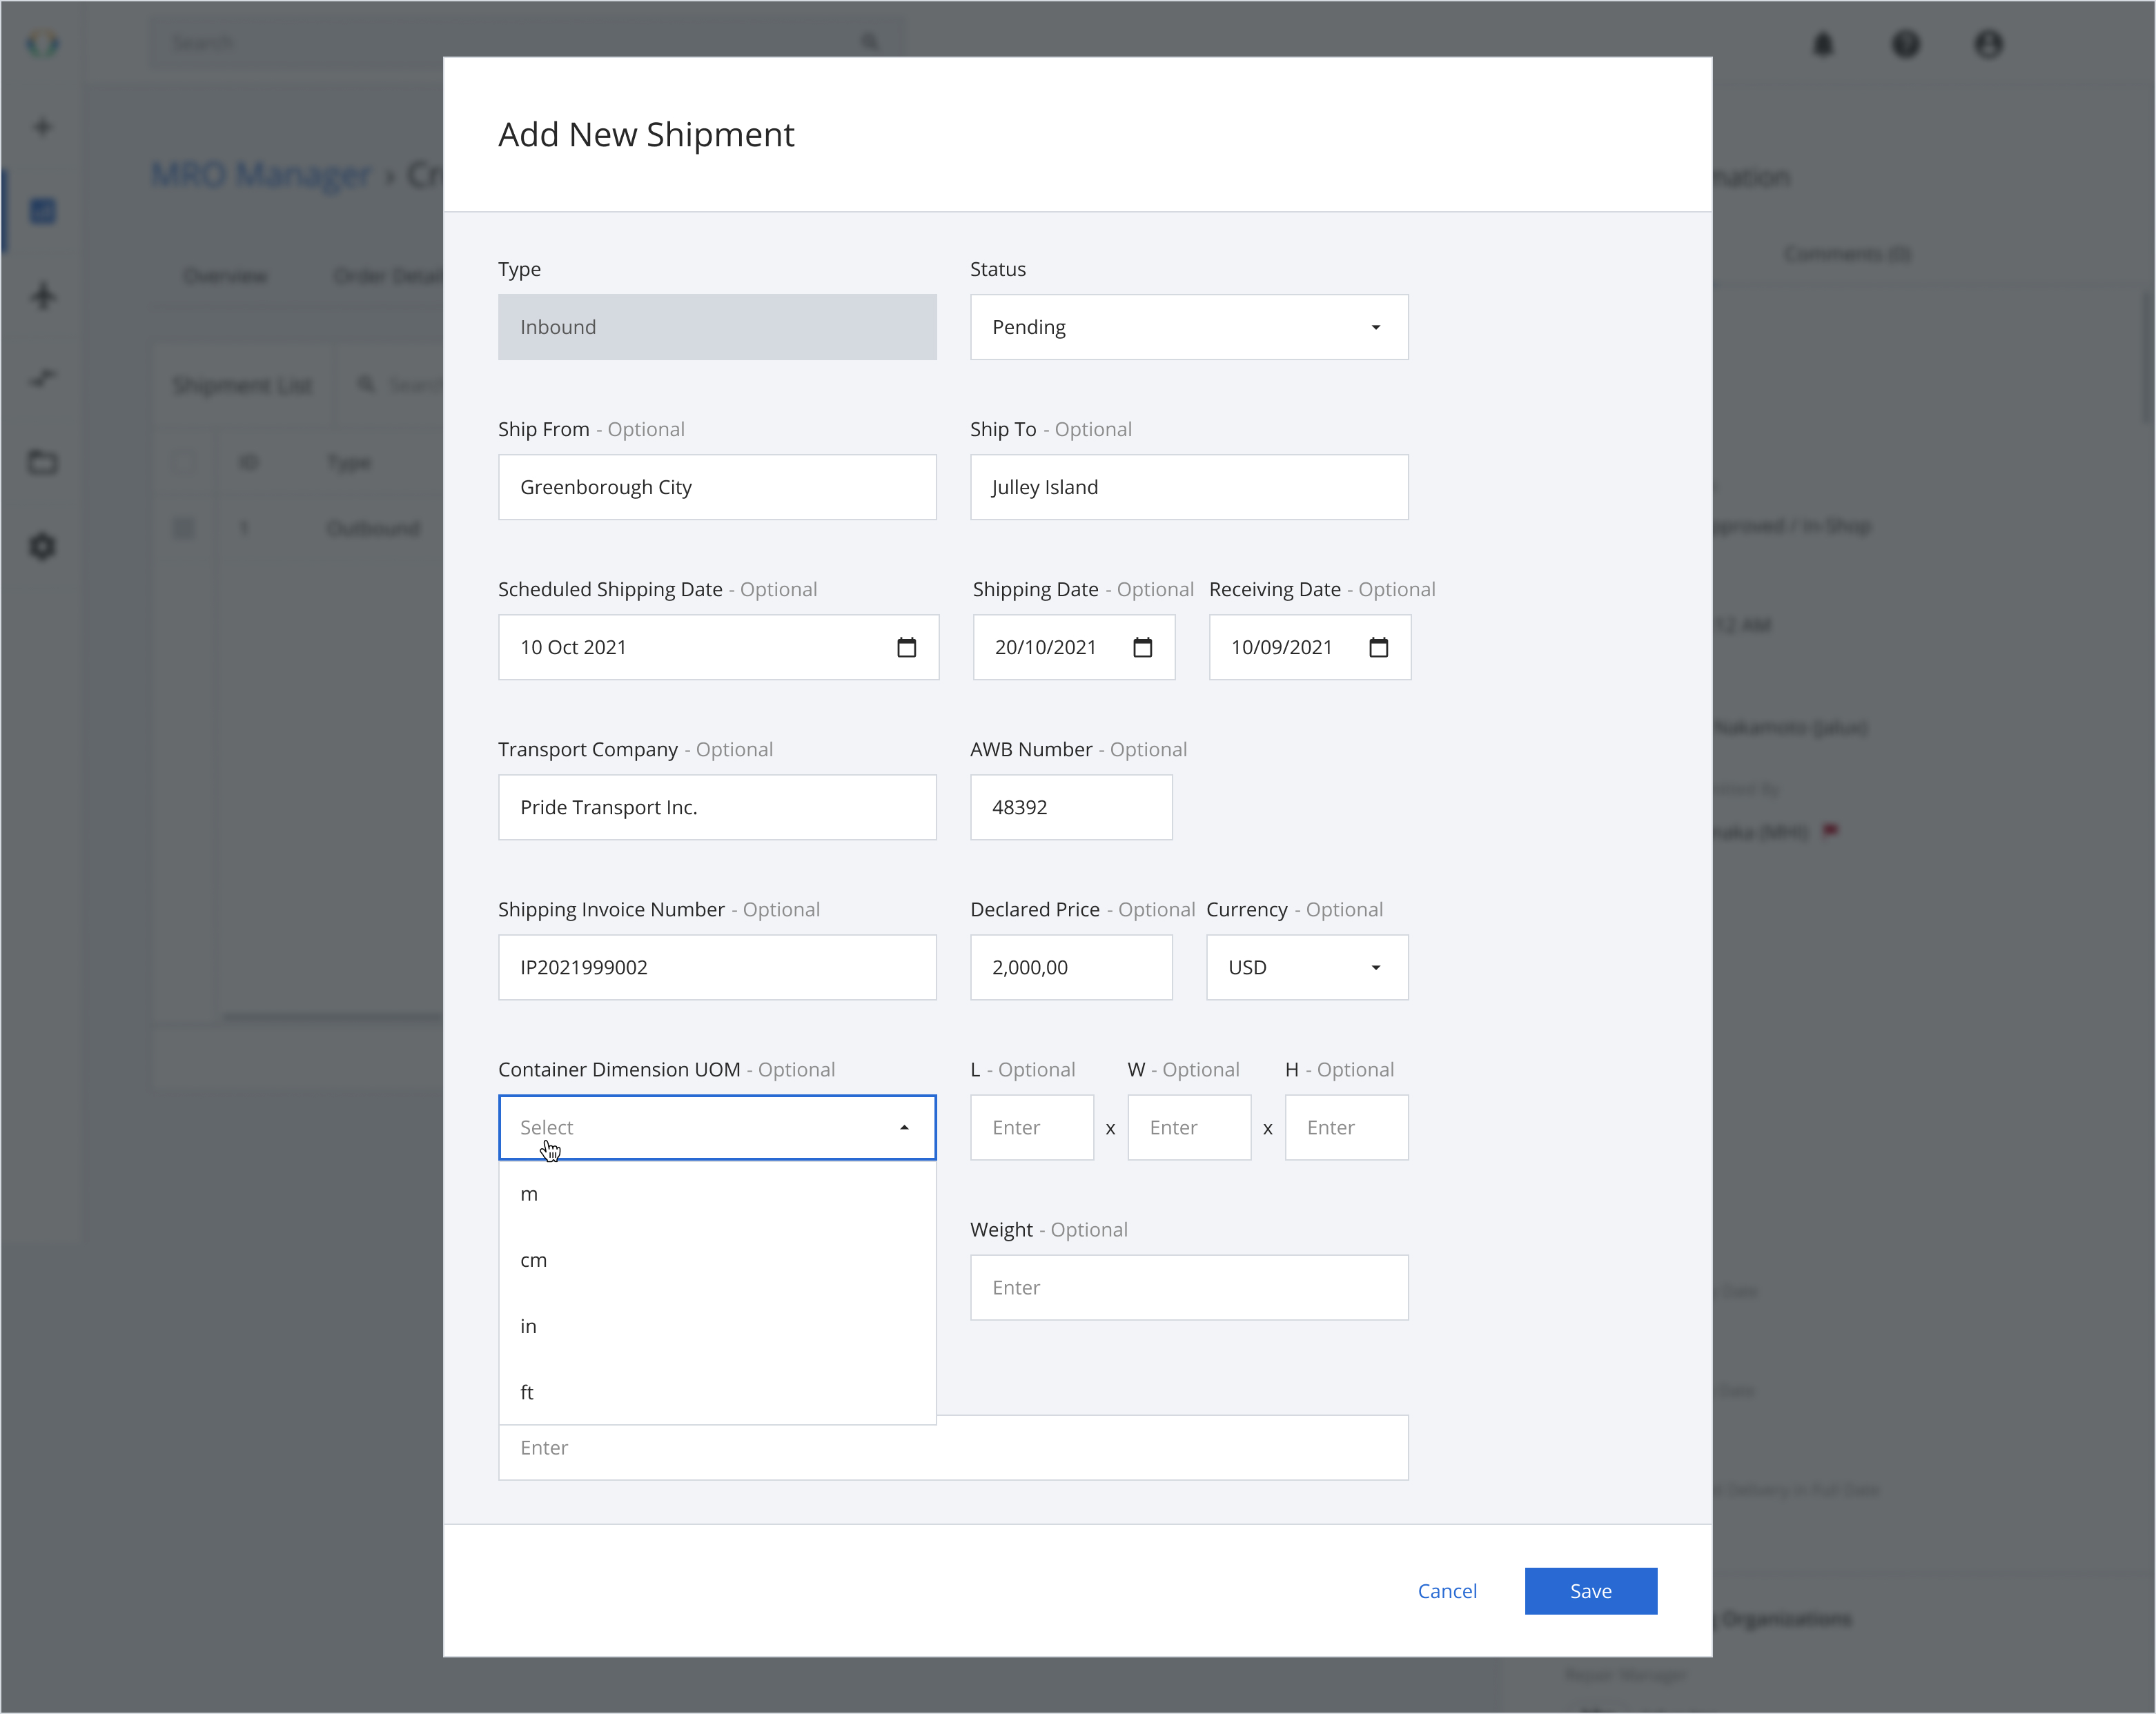Click the Weight Enter field

[1189, 1287]
